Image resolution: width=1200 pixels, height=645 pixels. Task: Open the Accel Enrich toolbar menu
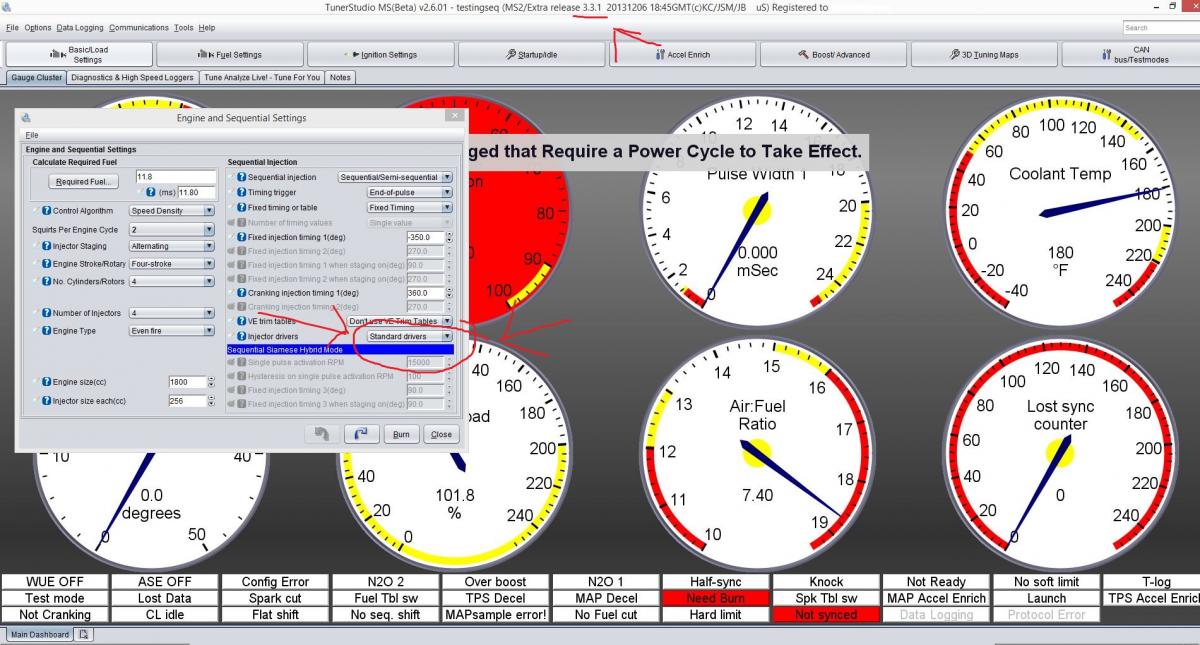pos(682,54)
